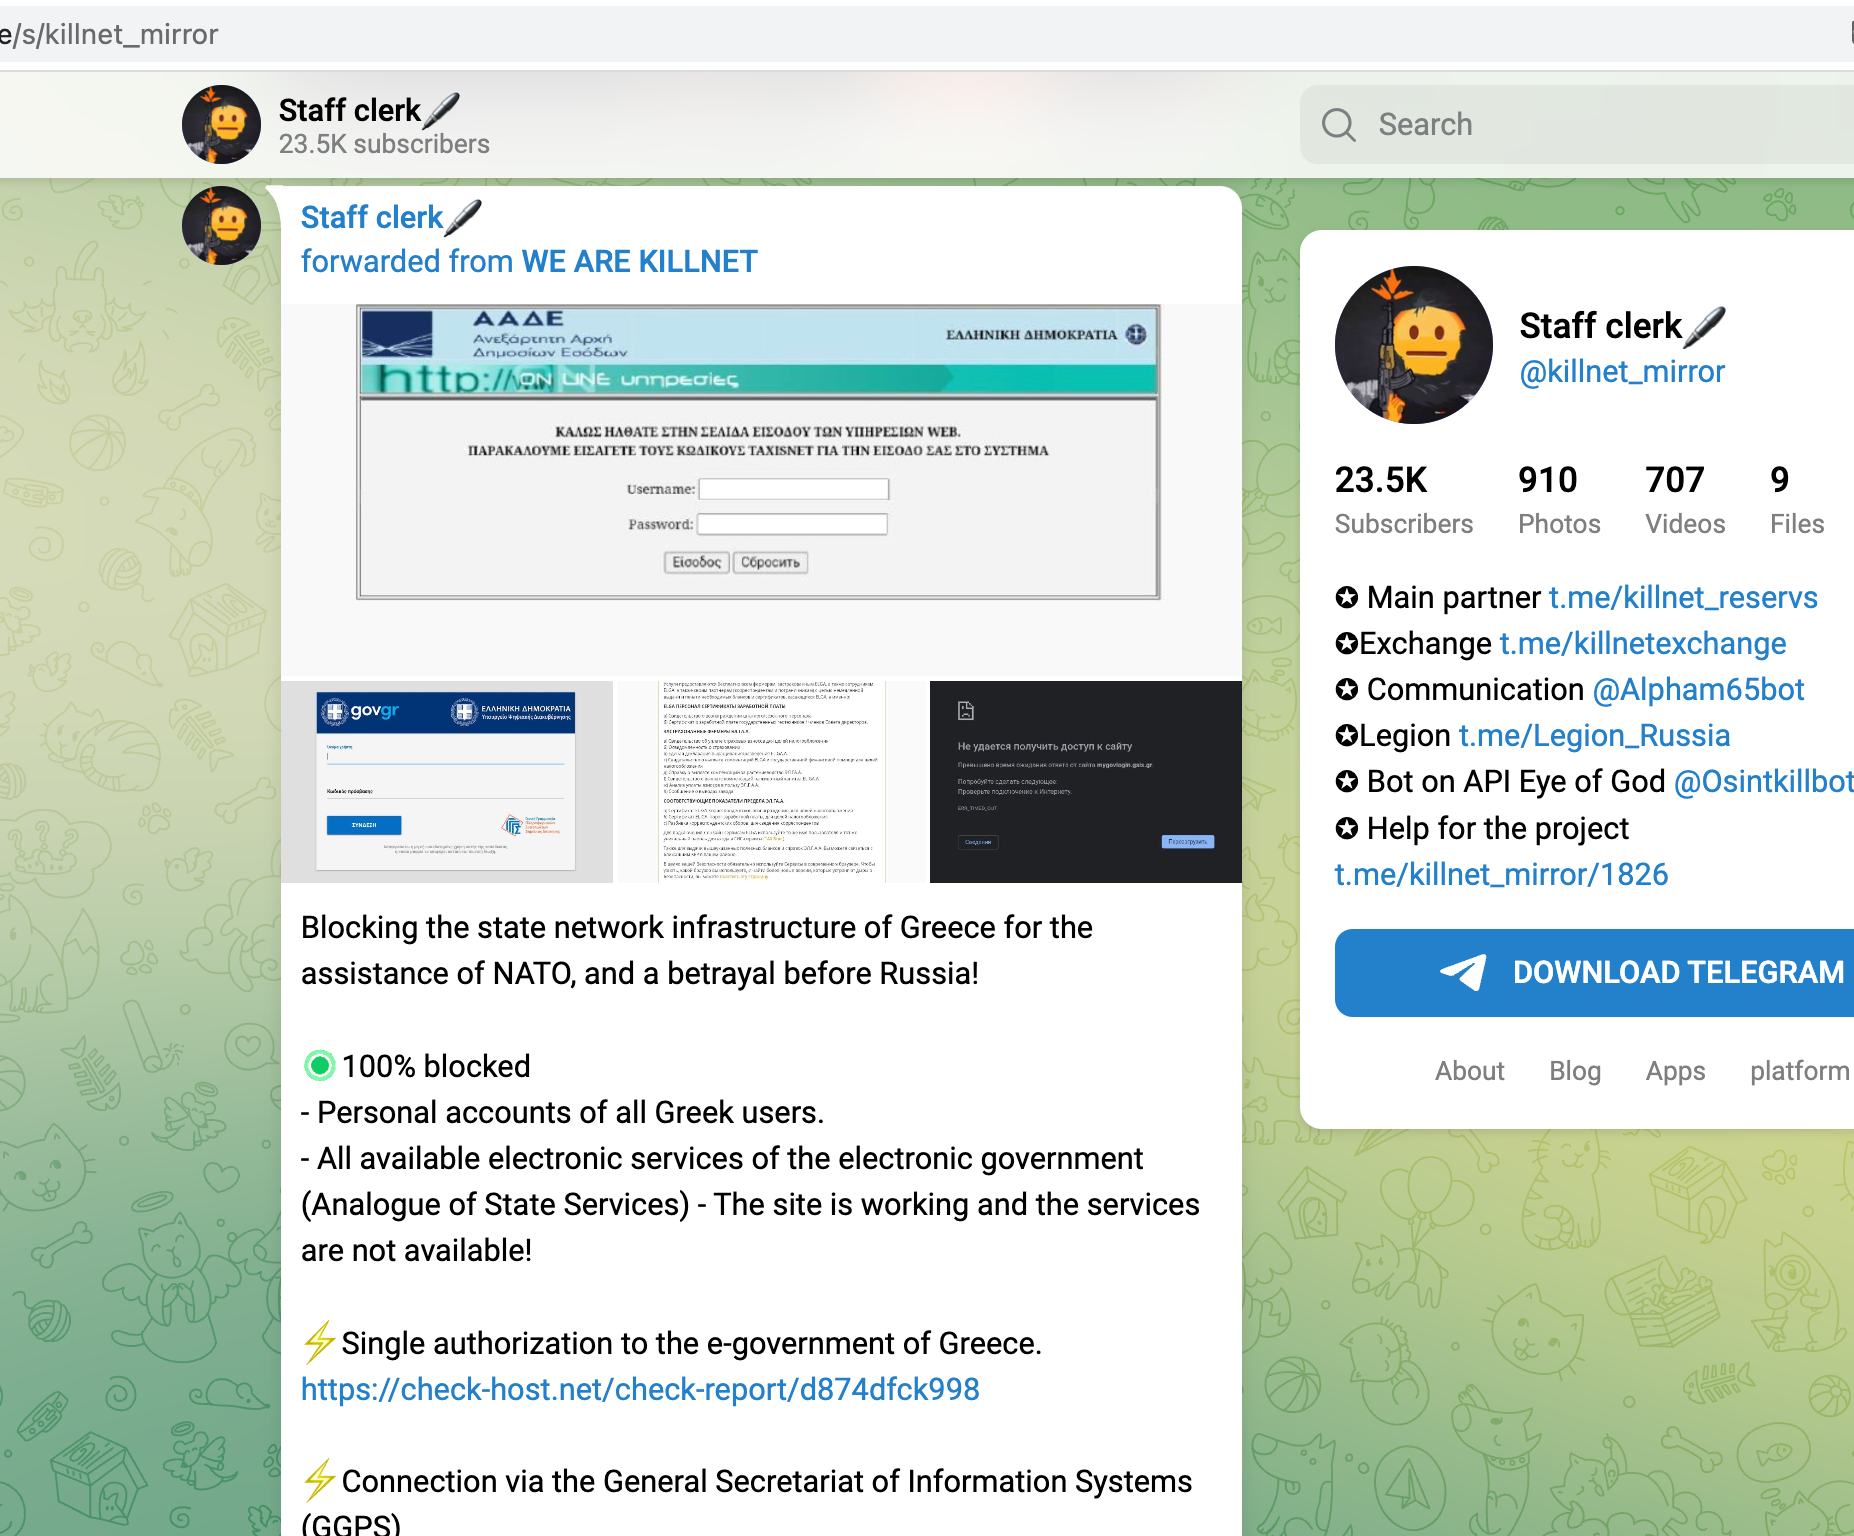Click the large profile avatar in the sidebar

(1413, 345)
